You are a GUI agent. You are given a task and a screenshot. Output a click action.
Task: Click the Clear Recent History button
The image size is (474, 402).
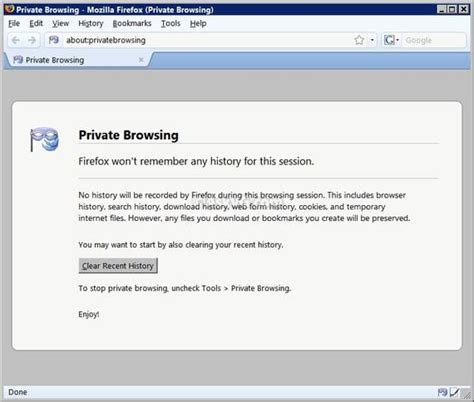click(x=118, y=266)
